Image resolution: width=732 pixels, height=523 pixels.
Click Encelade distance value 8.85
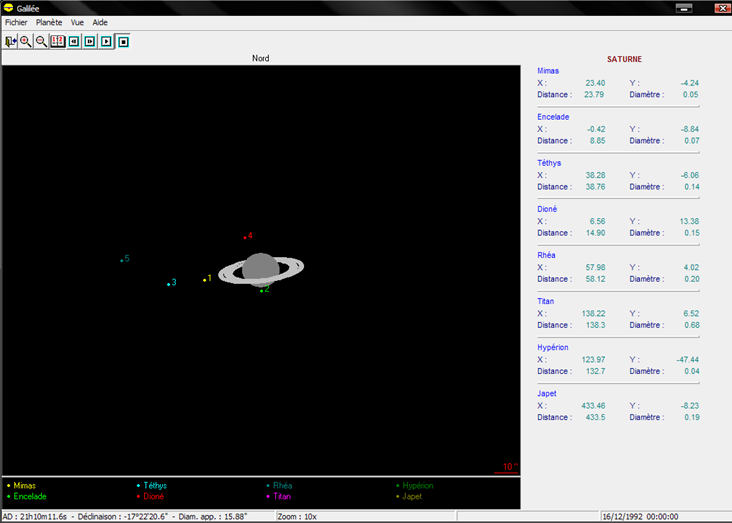[598, 141]
